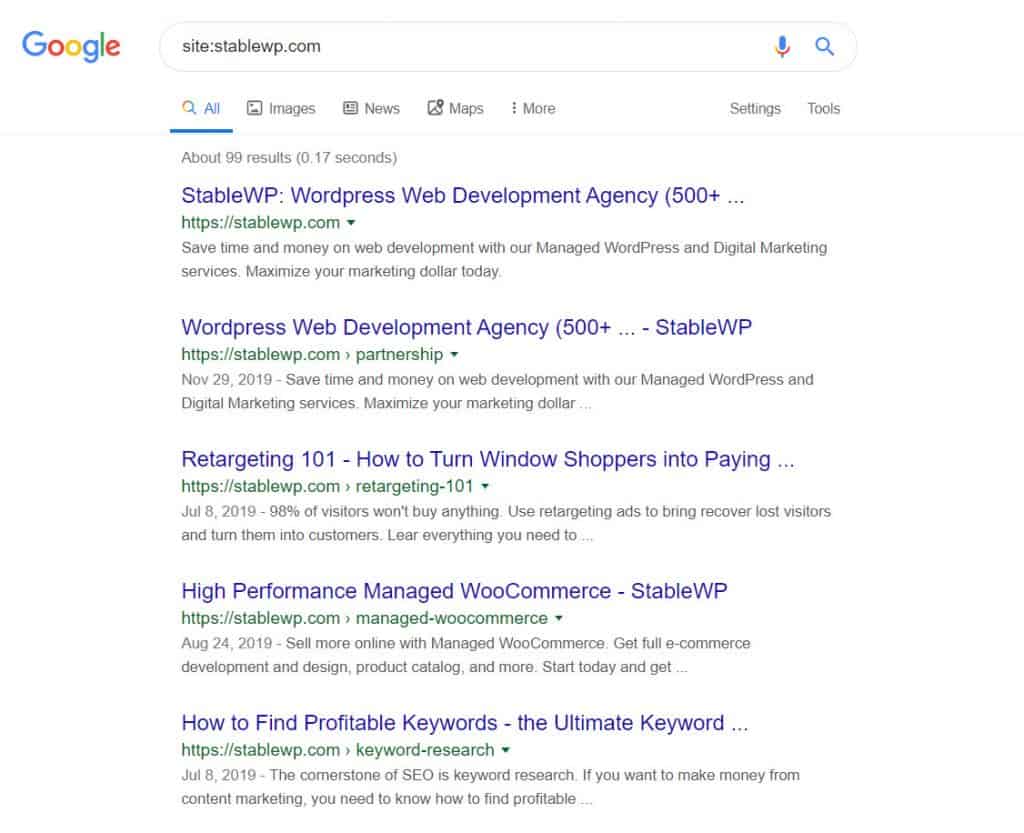Viewport: 1024px width, 833px height.
Task: Click the News tab newspaper icon
Action: click(x=350, y=108)
